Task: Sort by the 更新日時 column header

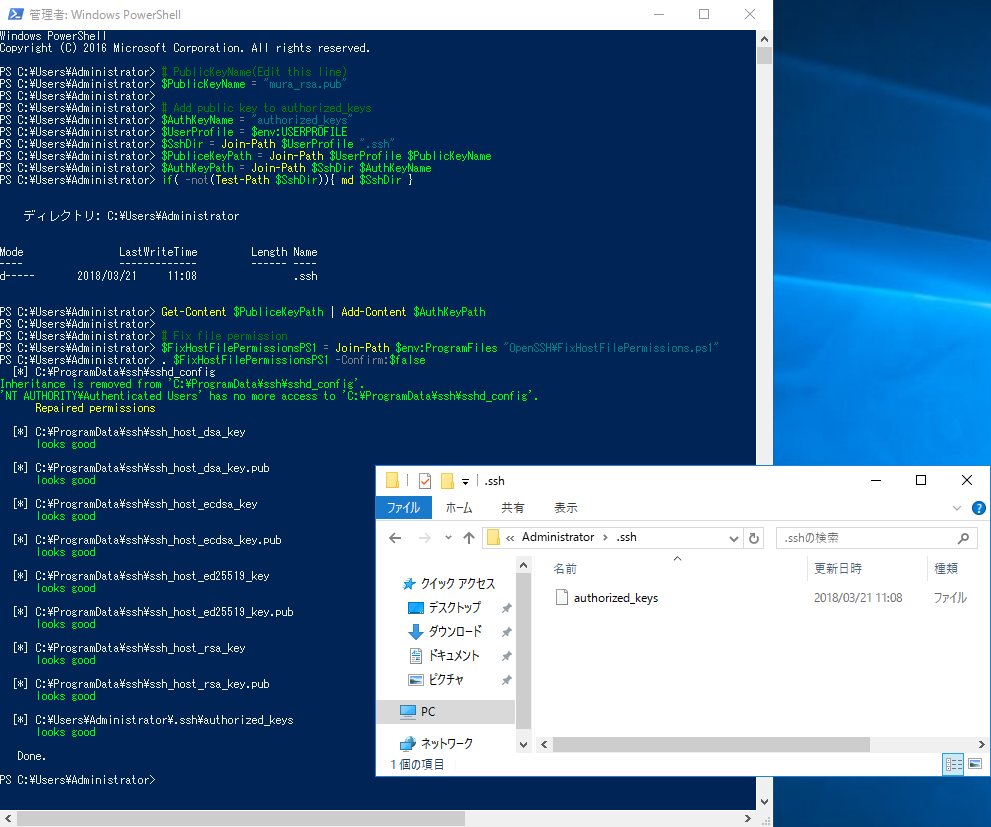Action: [838, 569]
